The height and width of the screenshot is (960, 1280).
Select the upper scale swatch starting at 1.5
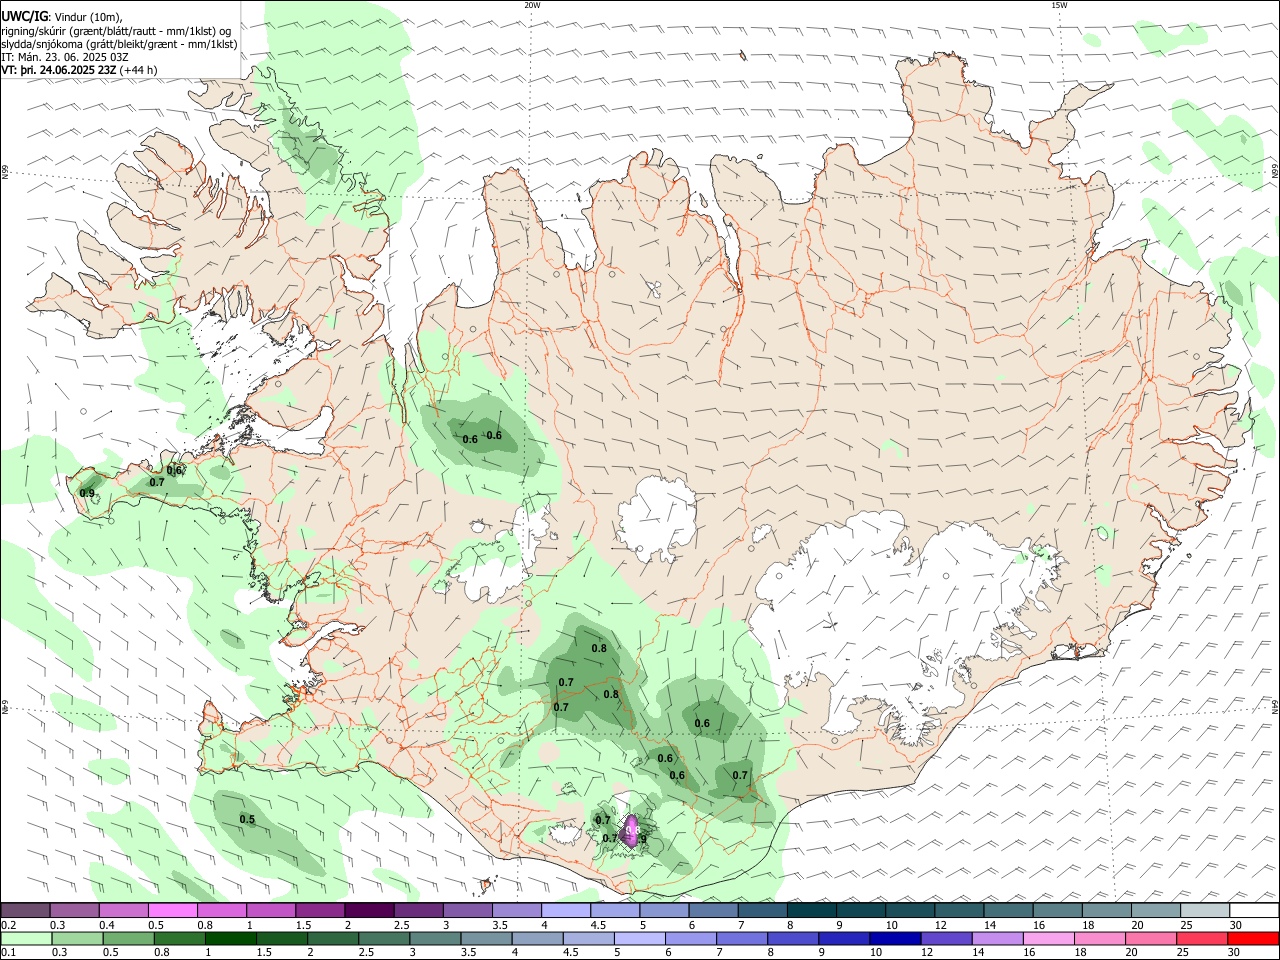click(x=320, y=911)
